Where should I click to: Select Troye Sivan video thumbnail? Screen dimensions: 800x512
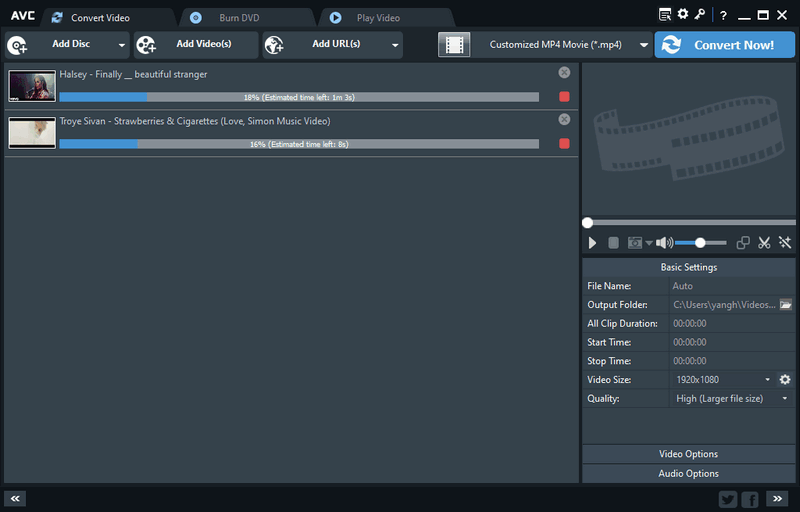pyautogui.click(x=32, y=133)
